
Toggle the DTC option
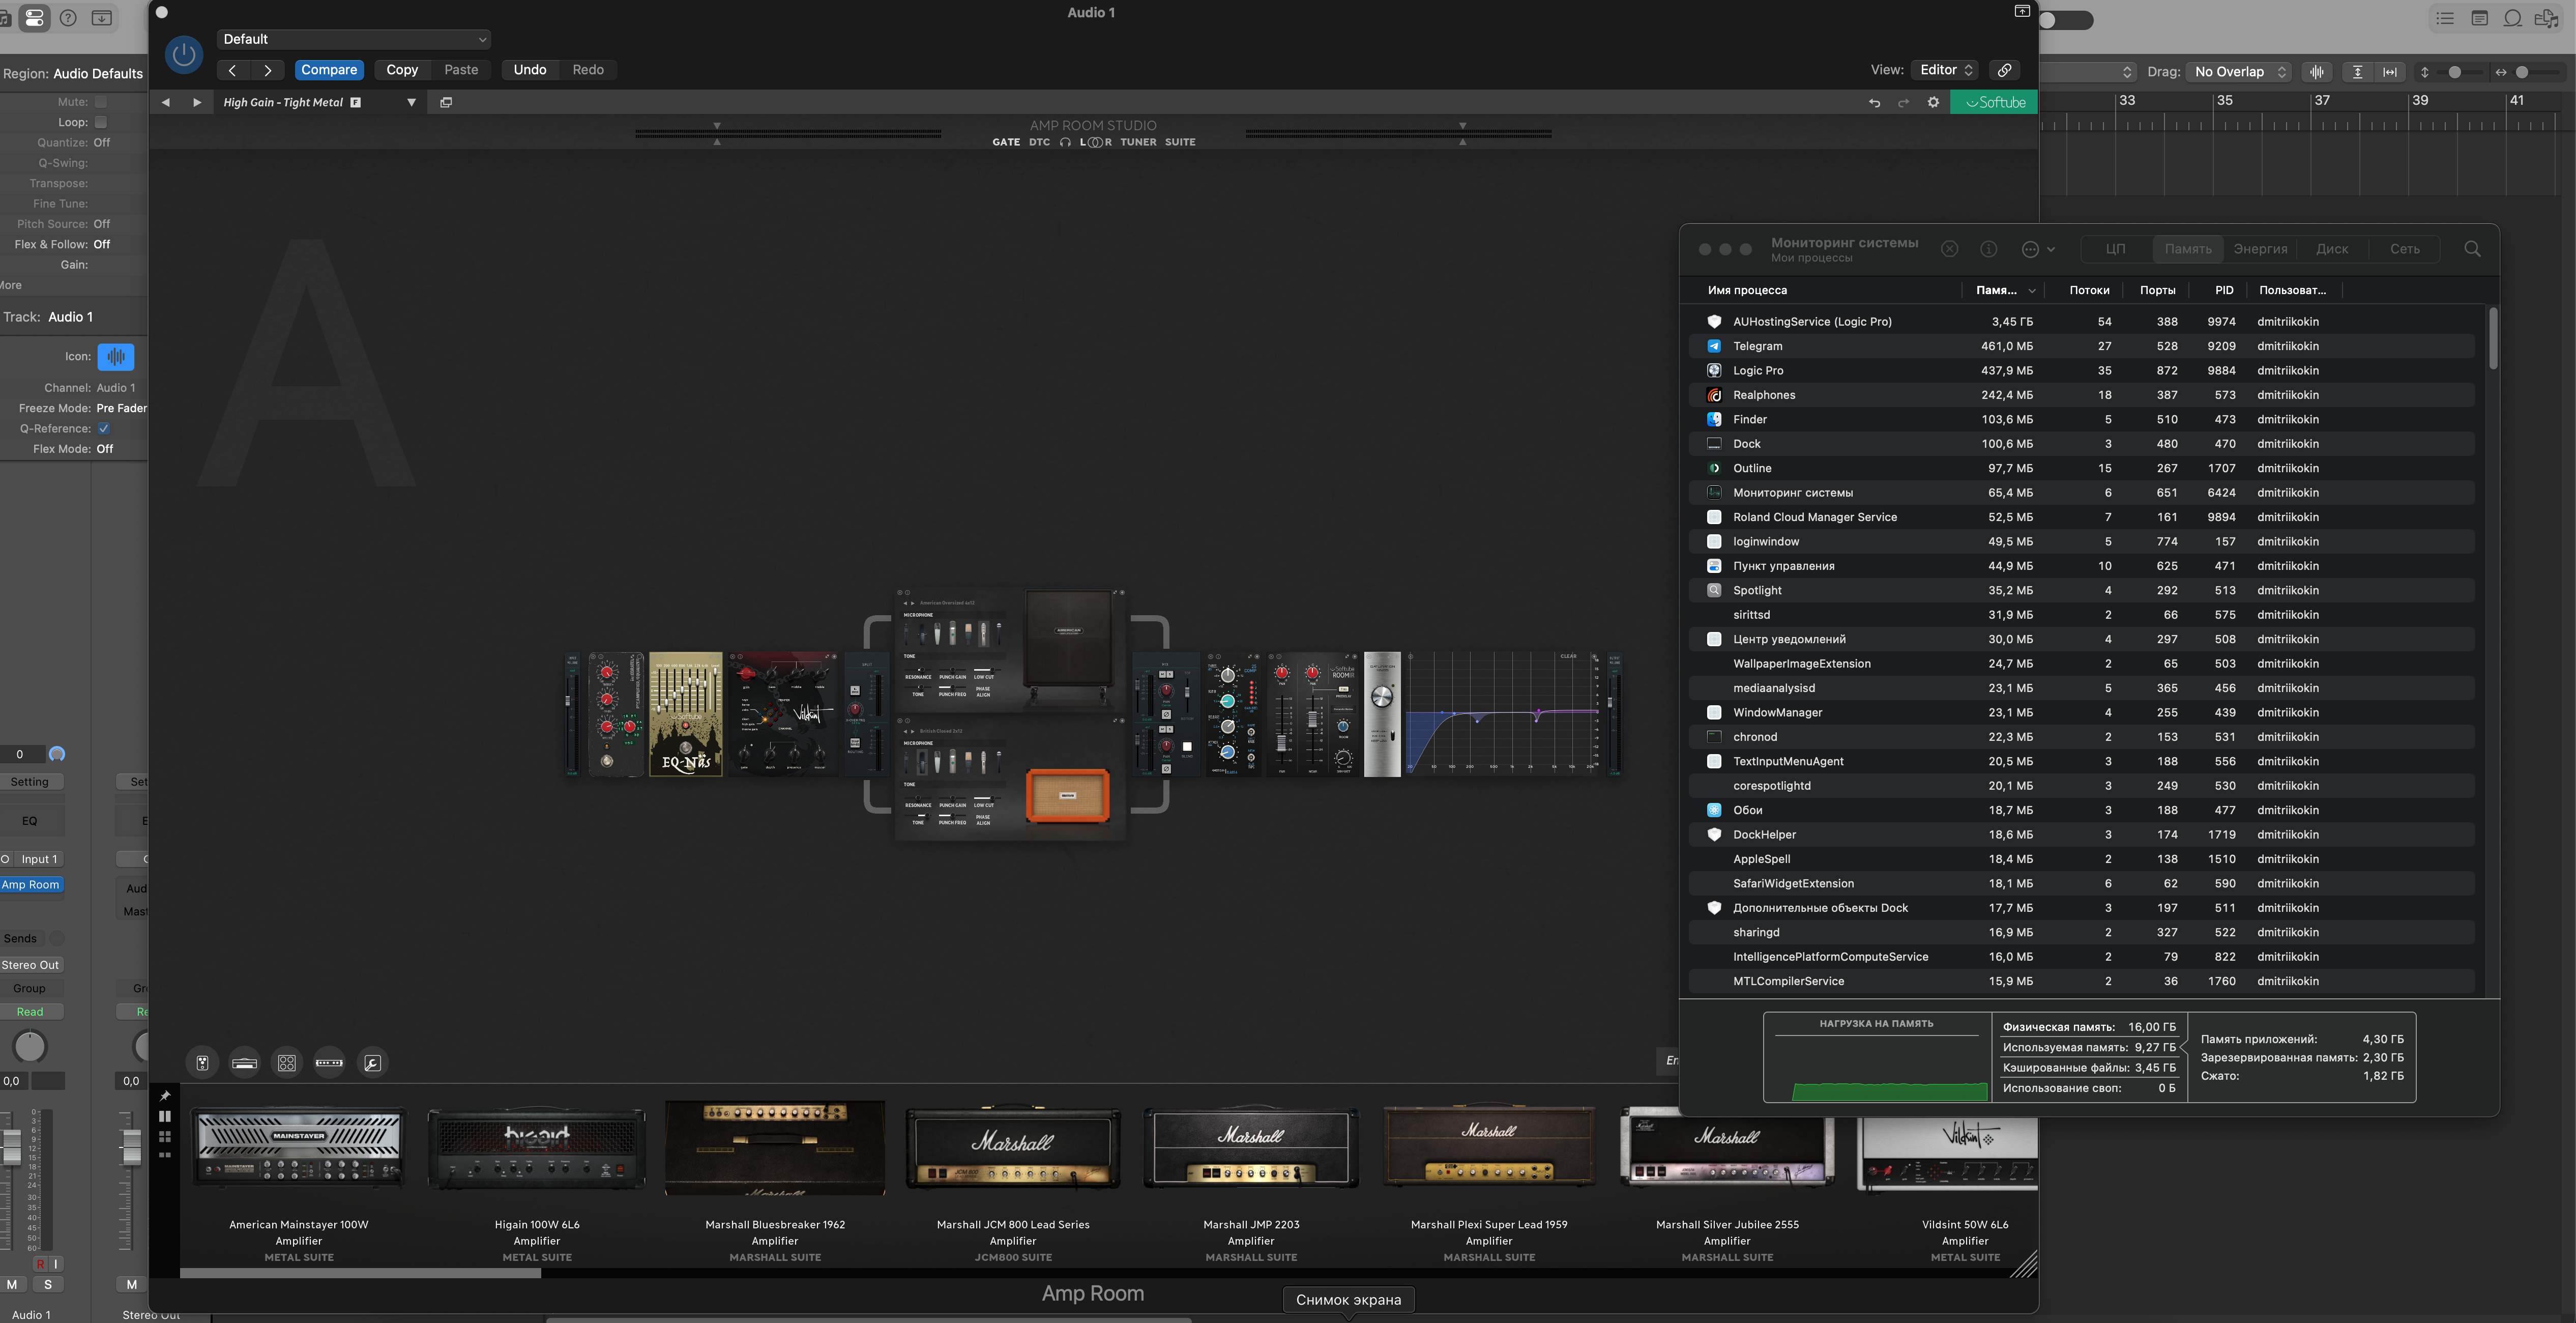tap(1040, 142)
